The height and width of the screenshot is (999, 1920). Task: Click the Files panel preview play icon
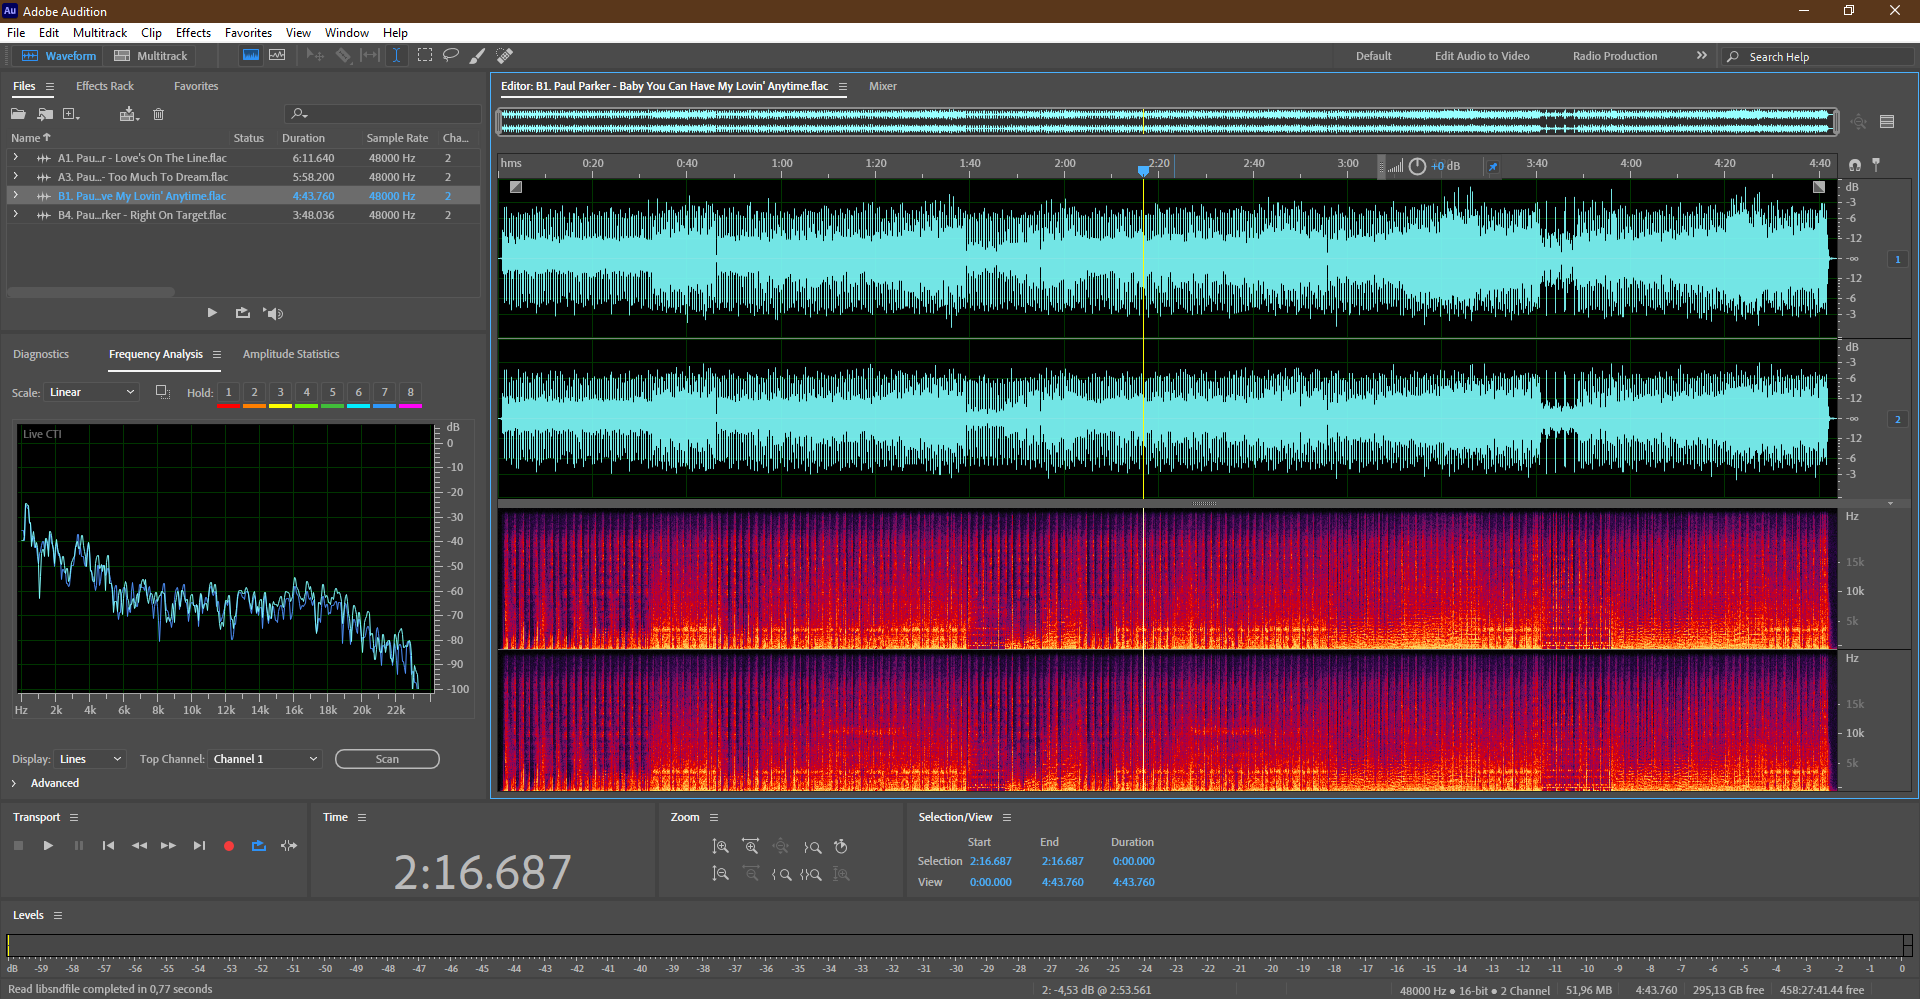click(212, 313)
